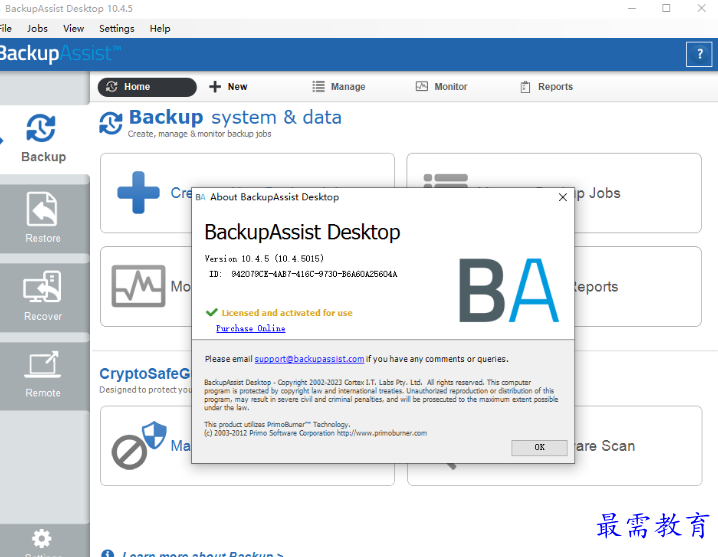Image resolution: width=718 pixels, height=557 pixels.
Task: Select the New tab
Action: (x=228, y=87)
